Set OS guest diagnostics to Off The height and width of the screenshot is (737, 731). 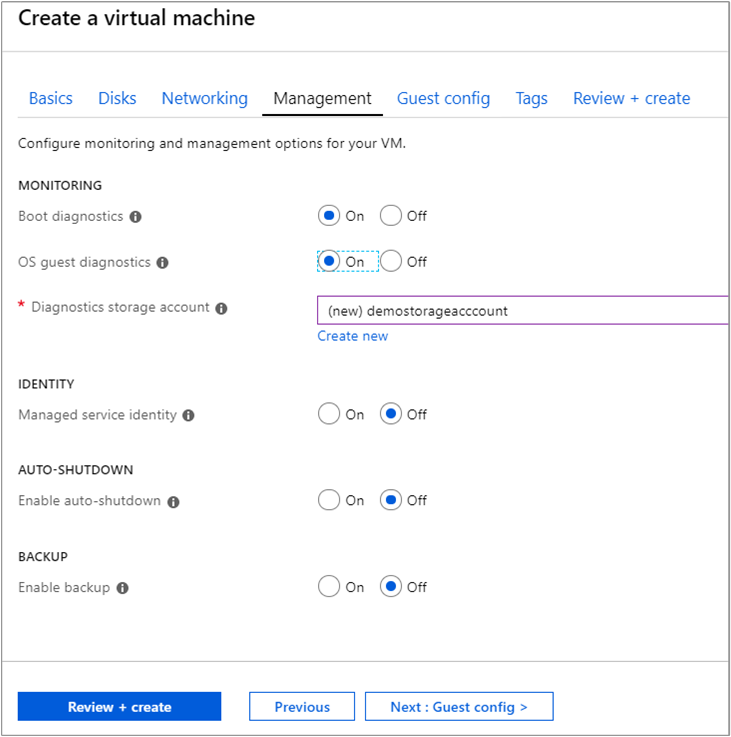tap(391, 261)
